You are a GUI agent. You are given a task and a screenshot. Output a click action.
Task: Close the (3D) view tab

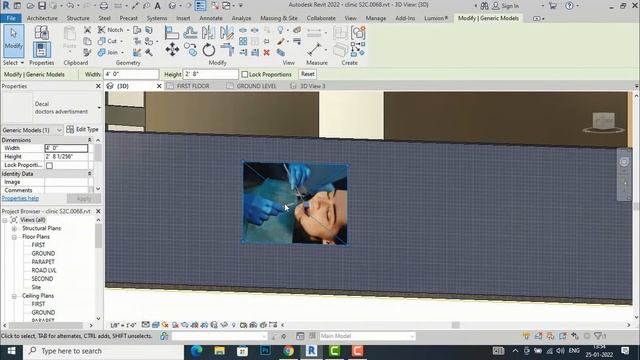(159, 86)
